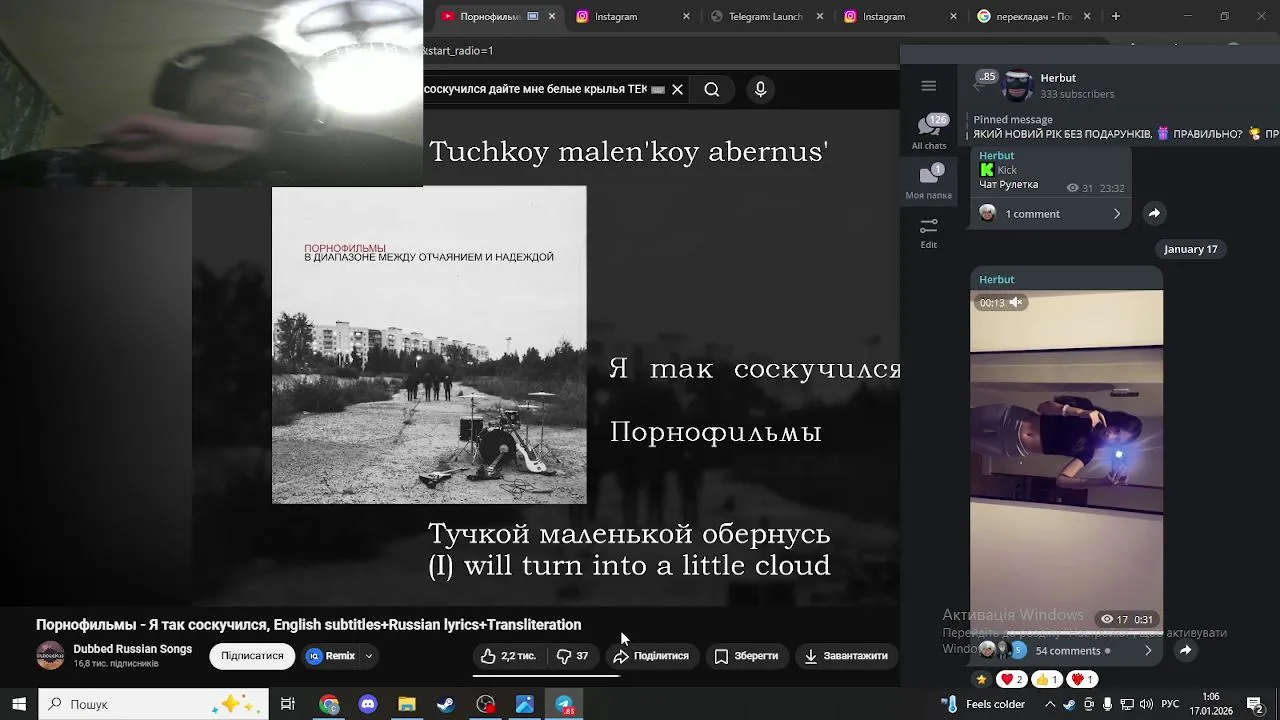The image size is (1280, 720).
Task: Open Telegram from the taskbar
Action: [x=564, y=704]
